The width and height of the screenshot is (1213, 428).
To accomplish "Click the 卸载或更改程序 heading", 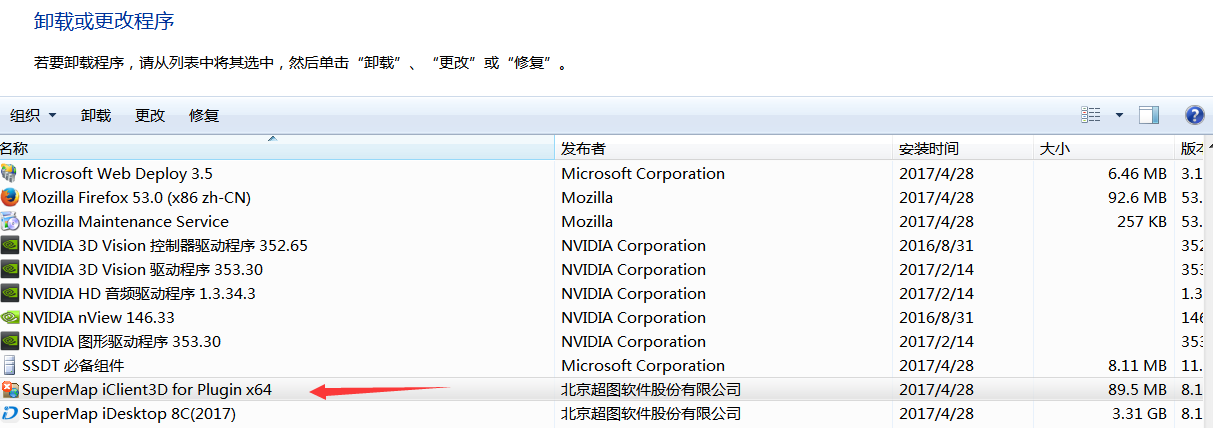I will point(104,20).
